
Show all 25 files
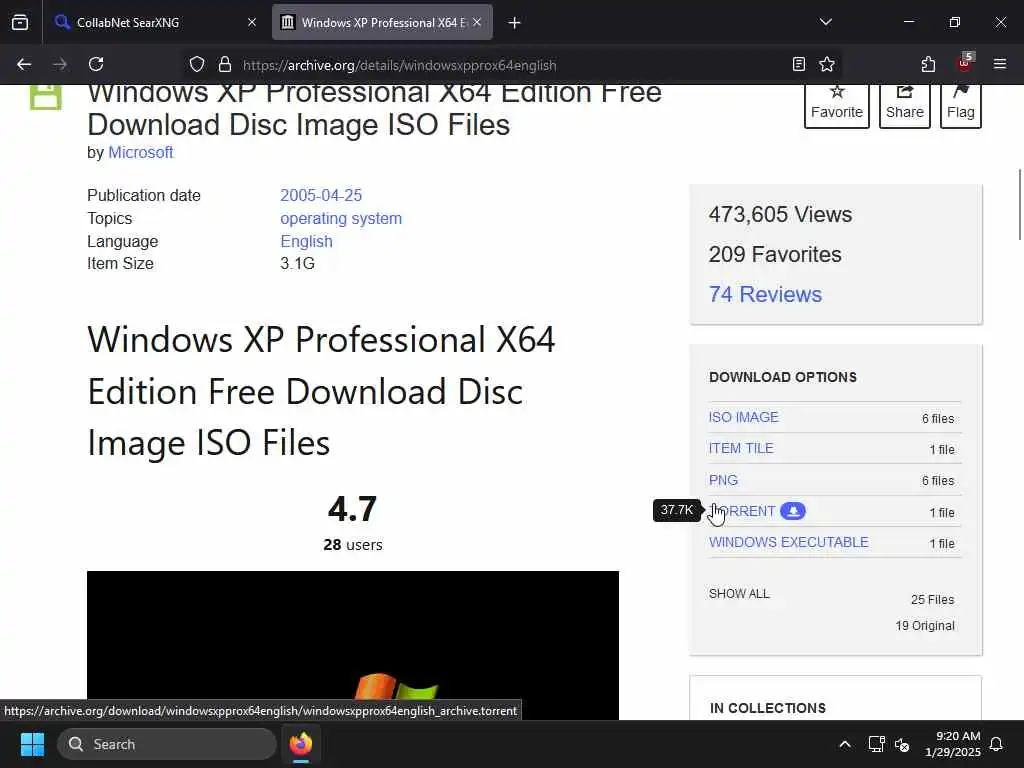click(x=739, y=594)
